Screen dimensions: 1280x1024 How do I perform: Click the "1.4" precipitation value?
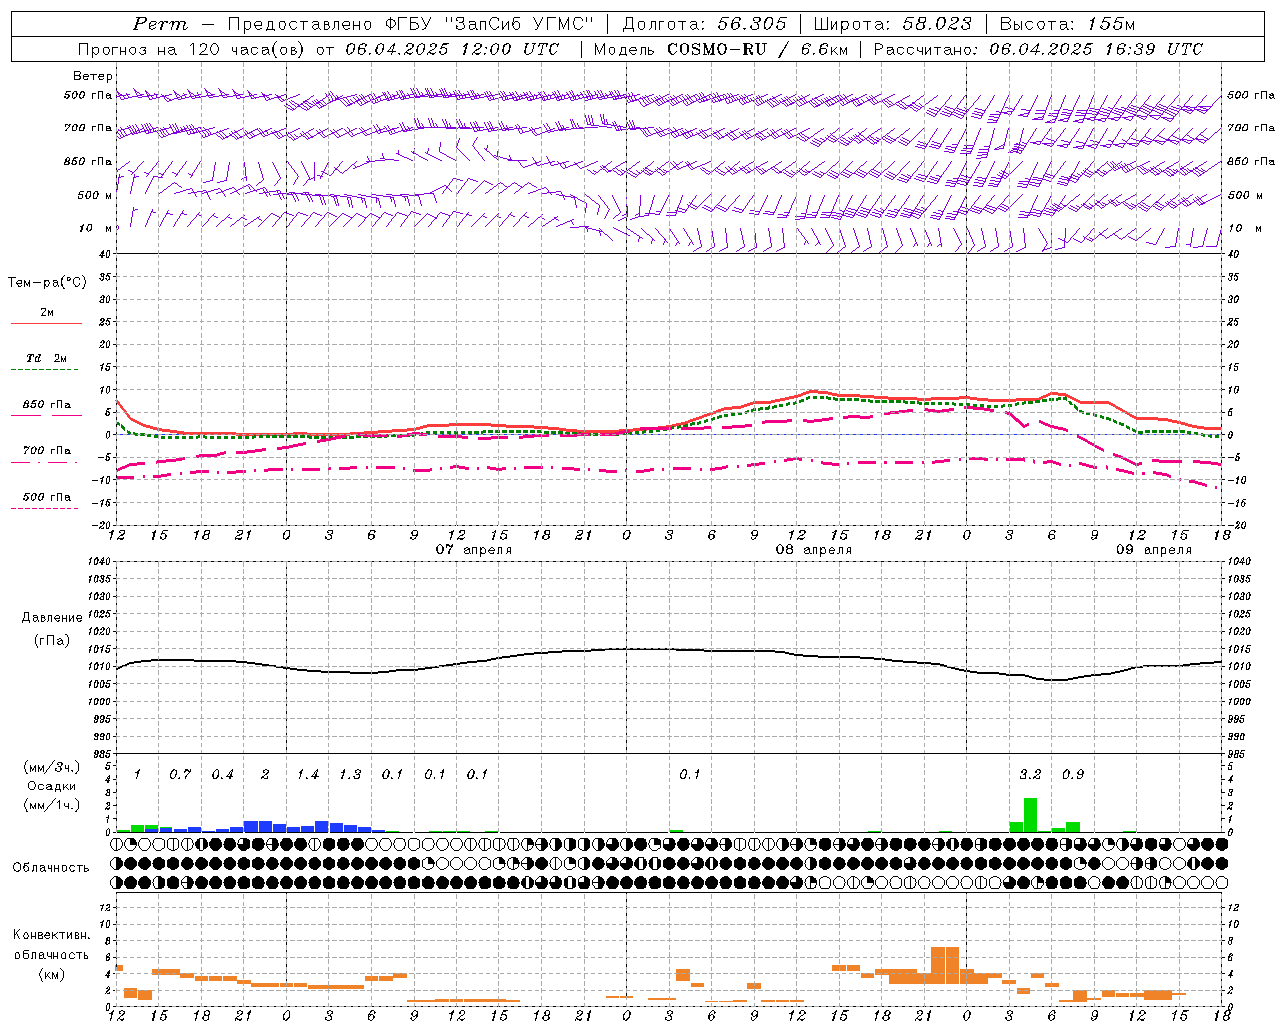pos(308,774)
